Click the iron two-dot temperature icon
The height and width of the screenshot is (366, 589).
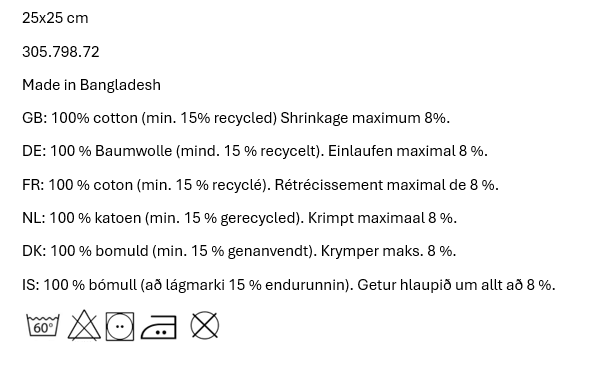click(x=159, y=327)
